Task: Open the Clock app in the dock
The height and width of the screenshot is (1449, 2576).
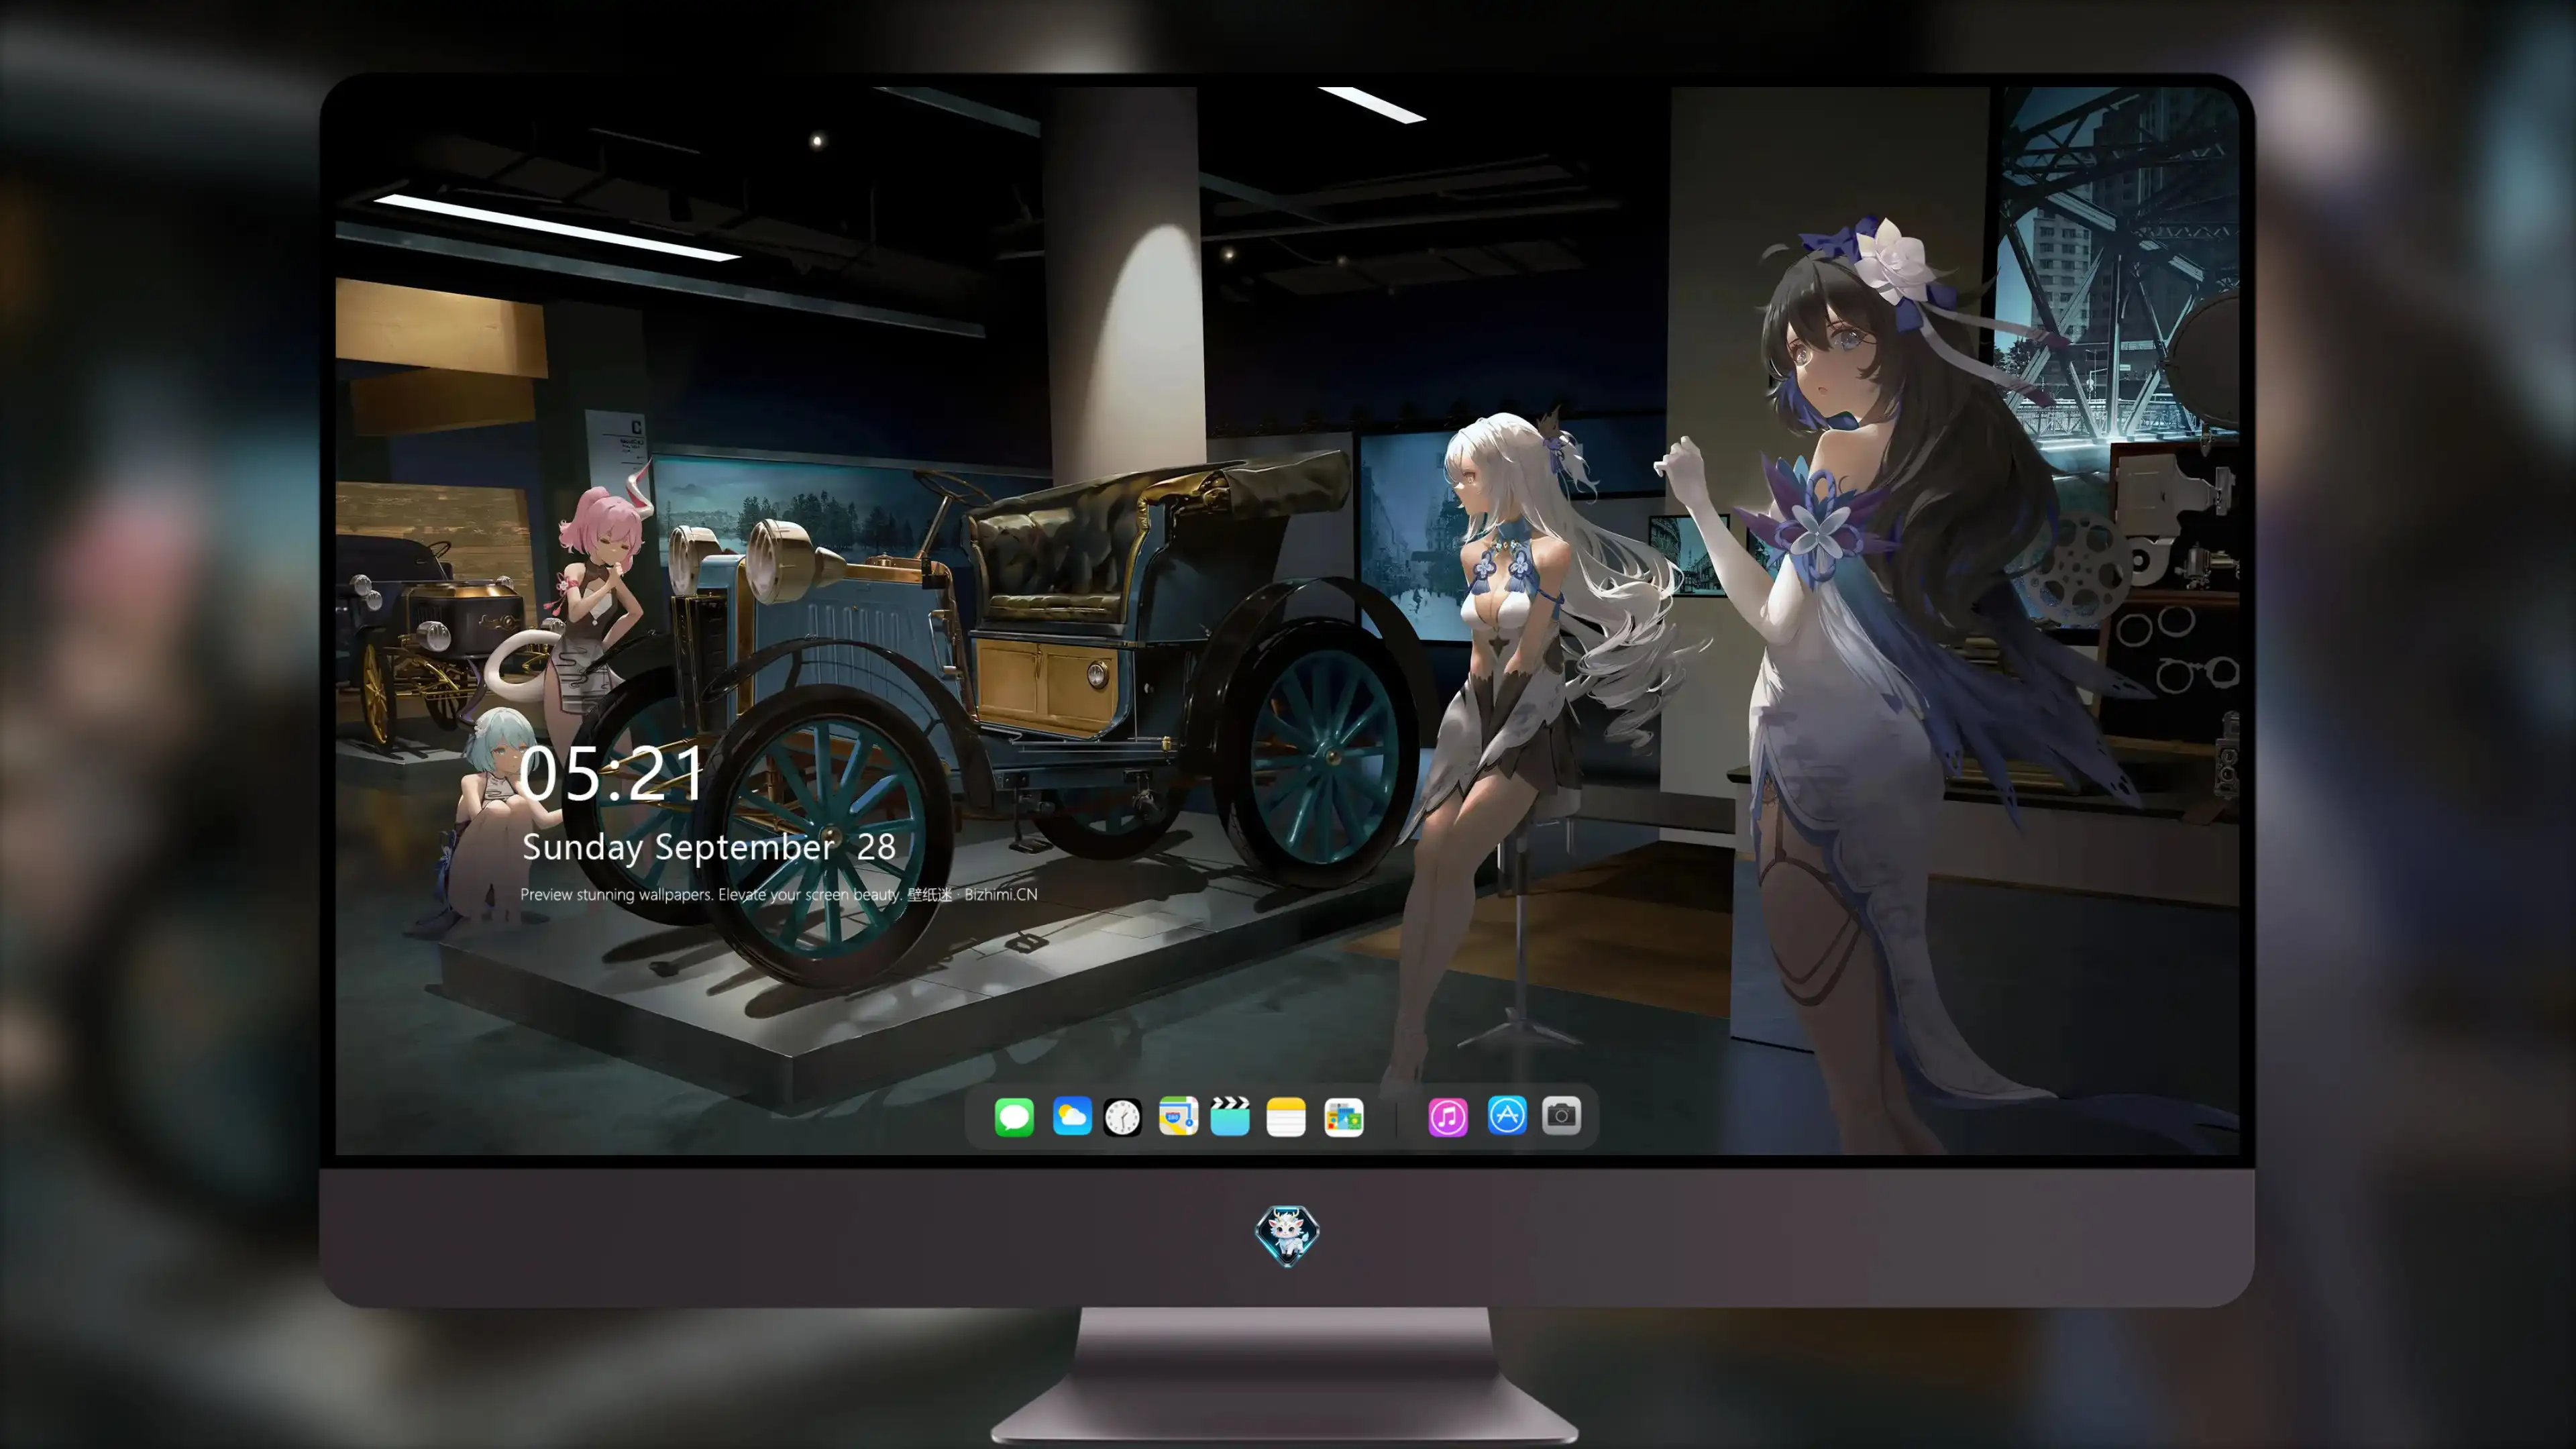Action: [x=1122, y=1117]
